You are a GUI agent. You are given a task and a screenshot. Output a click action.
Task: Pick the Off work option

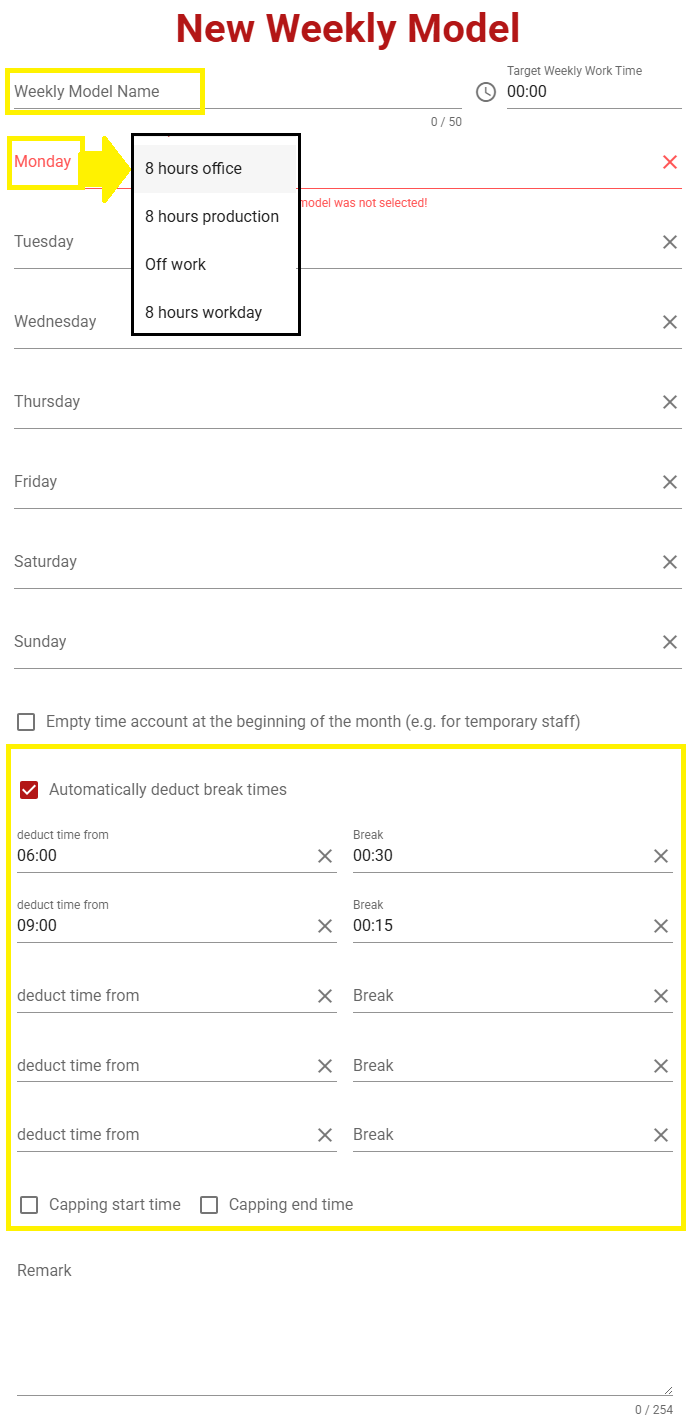click(x=176, y=265)
